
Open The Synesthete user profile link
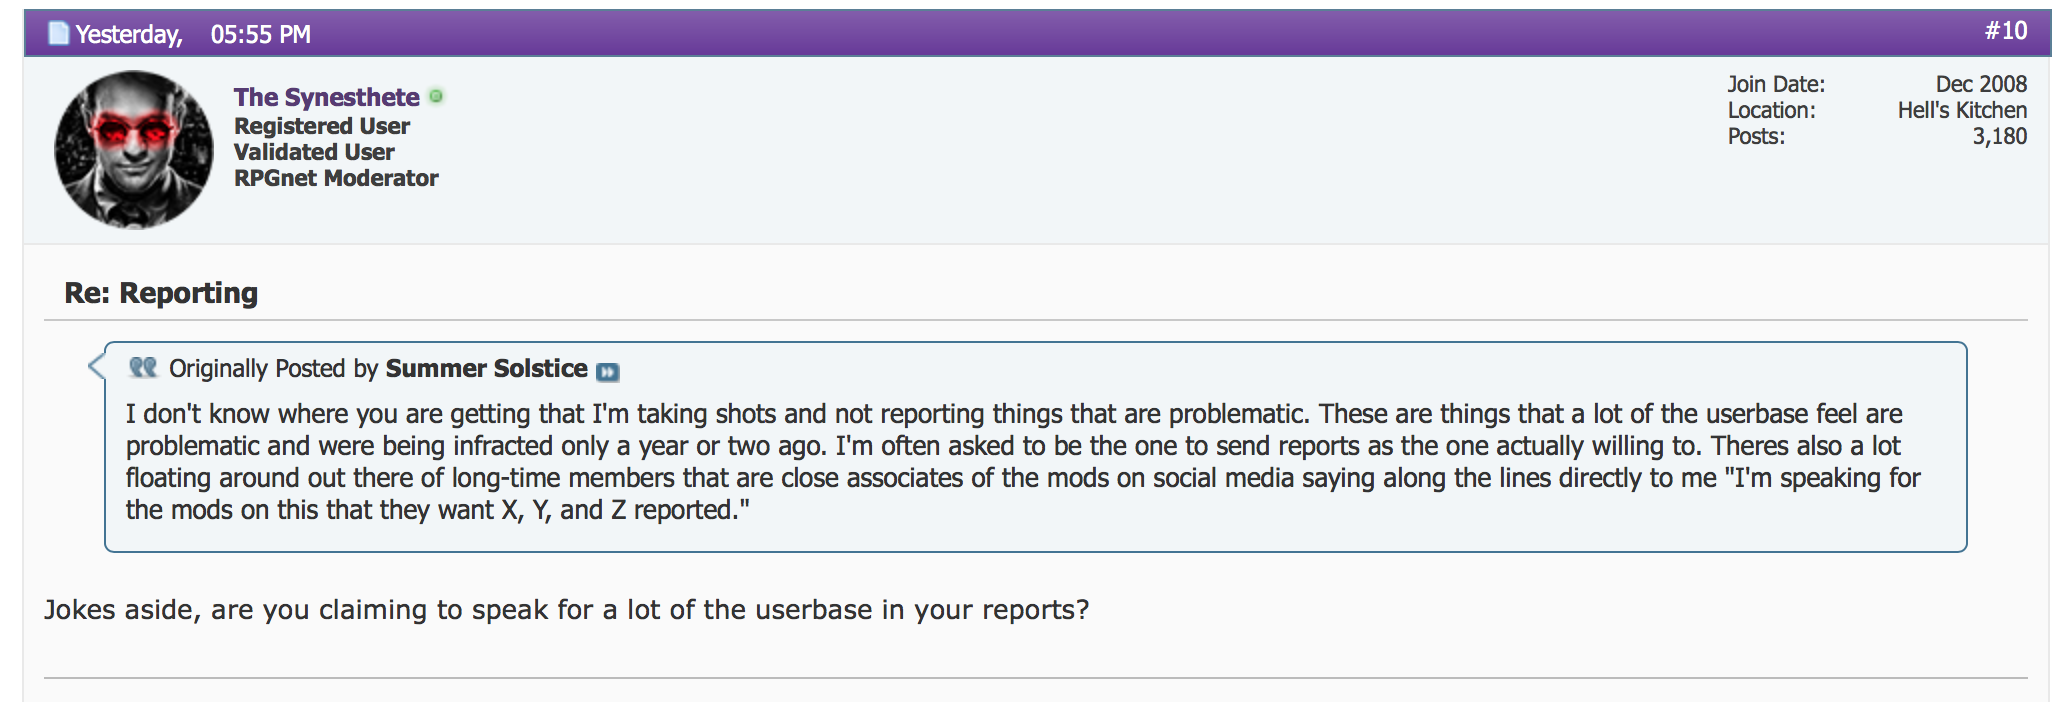[x=326, y=97]
